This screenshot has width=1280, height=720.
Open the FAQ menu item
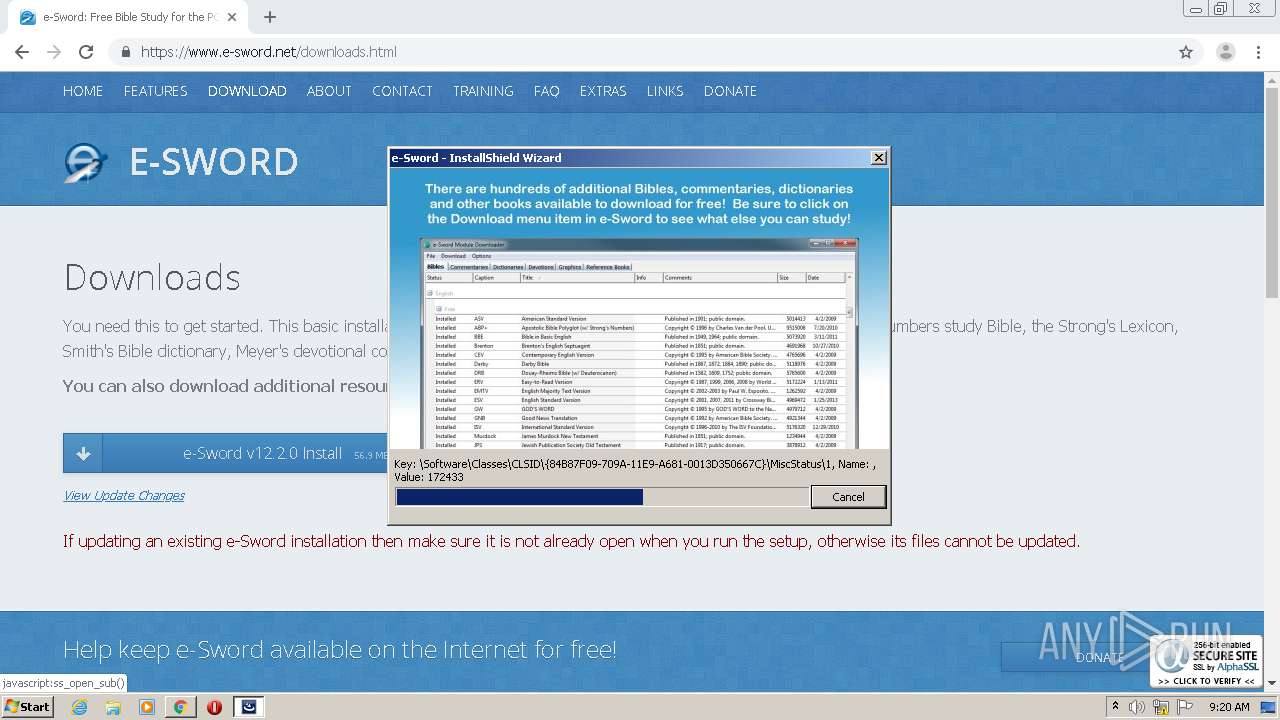pos(547,91)
